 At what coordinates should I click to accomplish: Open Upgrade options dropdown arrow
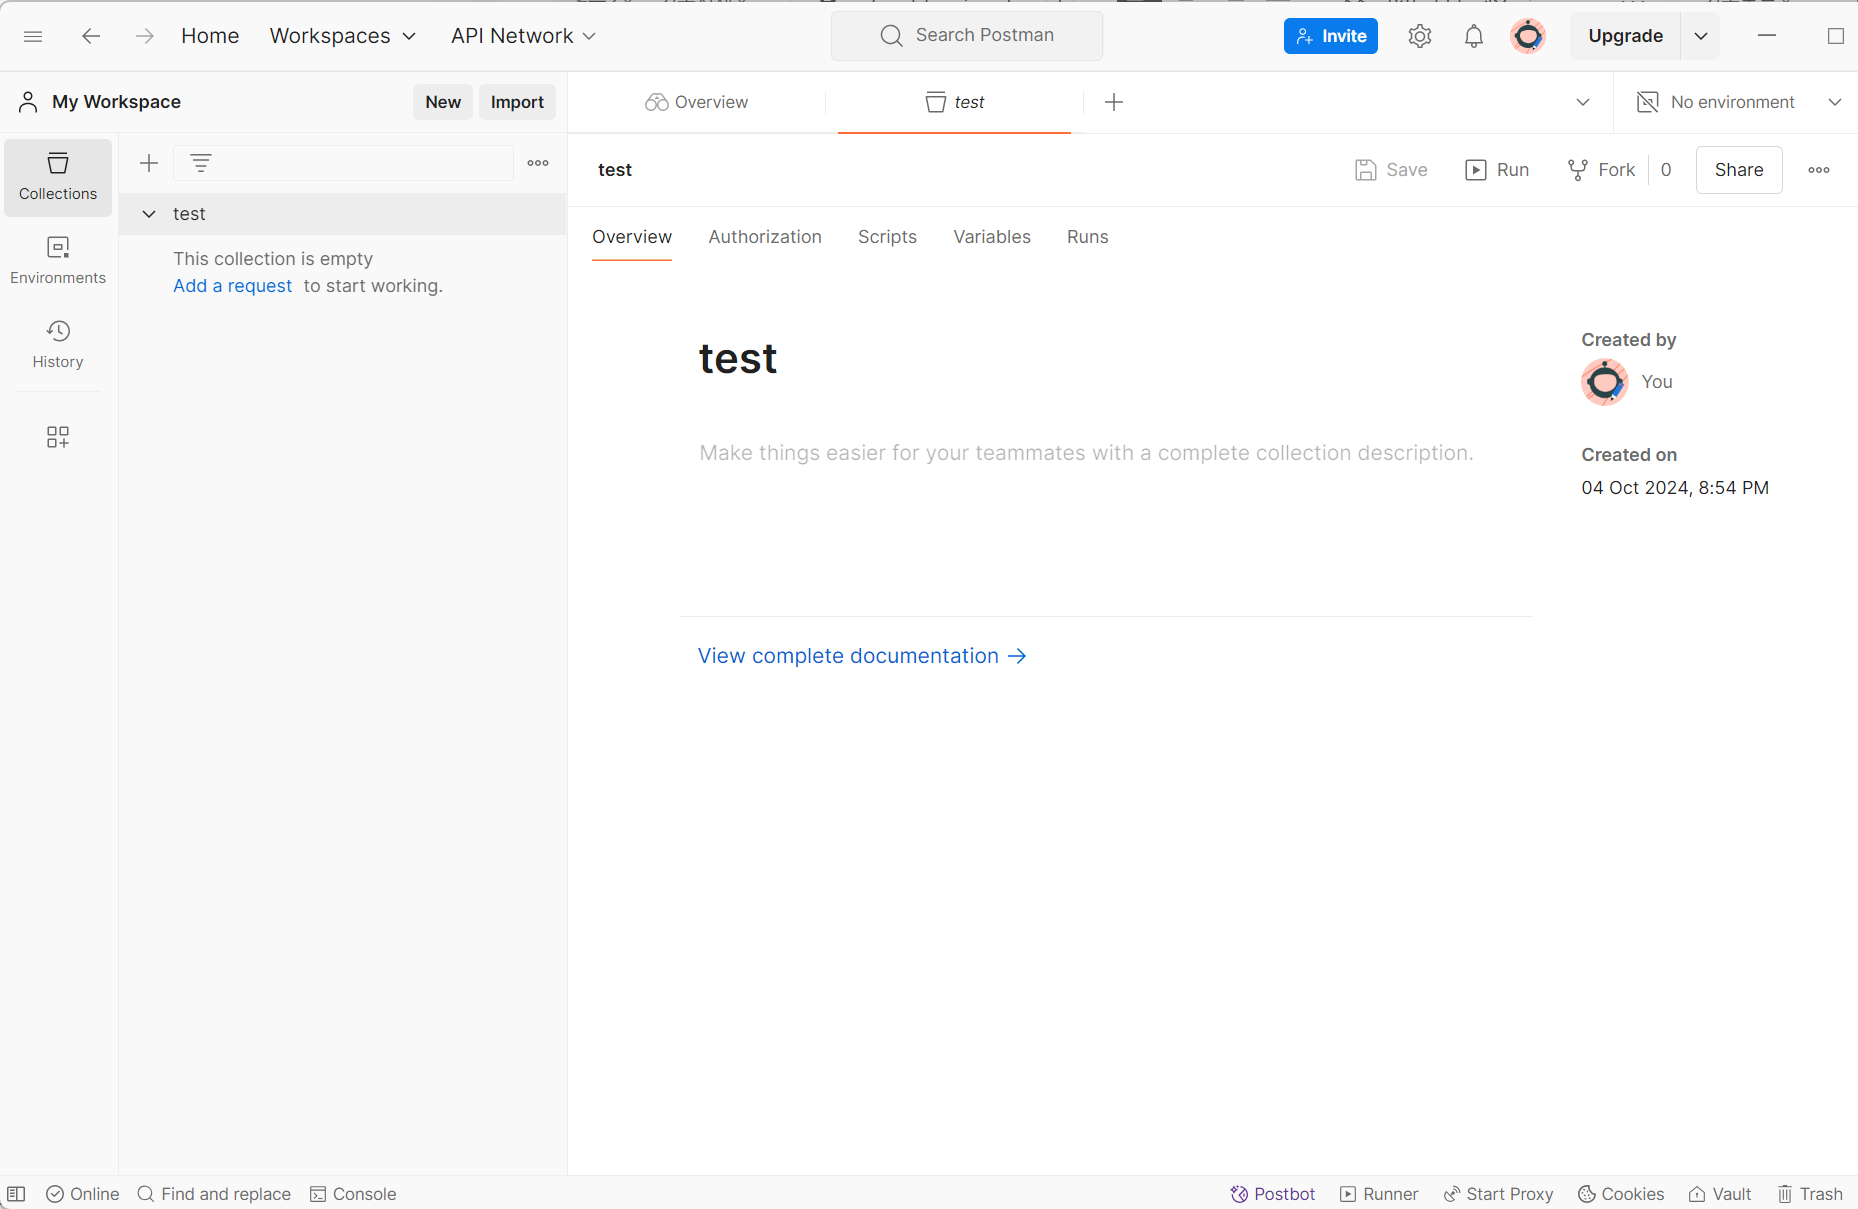click(1701, 36)
